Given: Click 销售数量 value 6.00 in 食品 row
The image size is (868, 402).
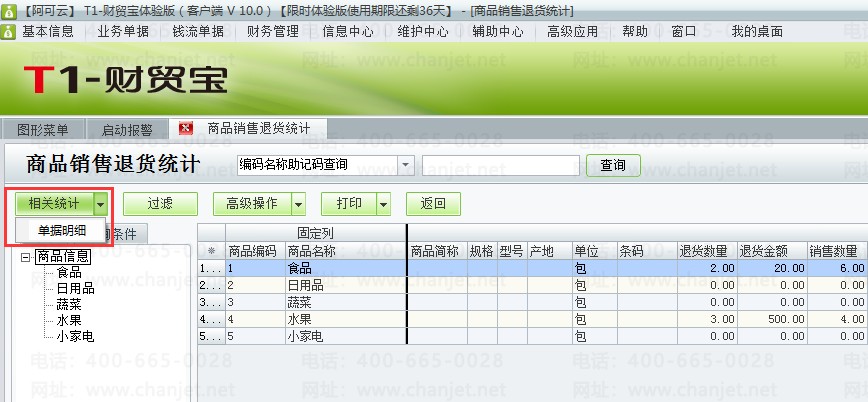Looking at the screenshot, I should click(x=838, y=268).
